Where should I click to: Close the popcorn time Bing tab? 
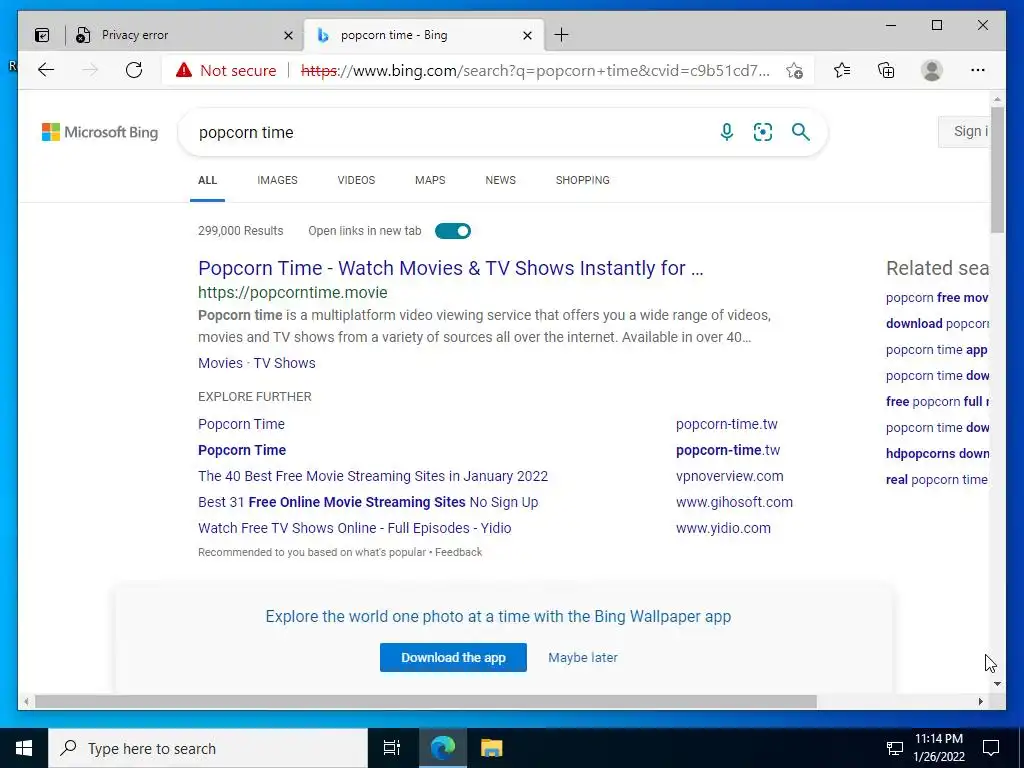click(x=528, y=35)
